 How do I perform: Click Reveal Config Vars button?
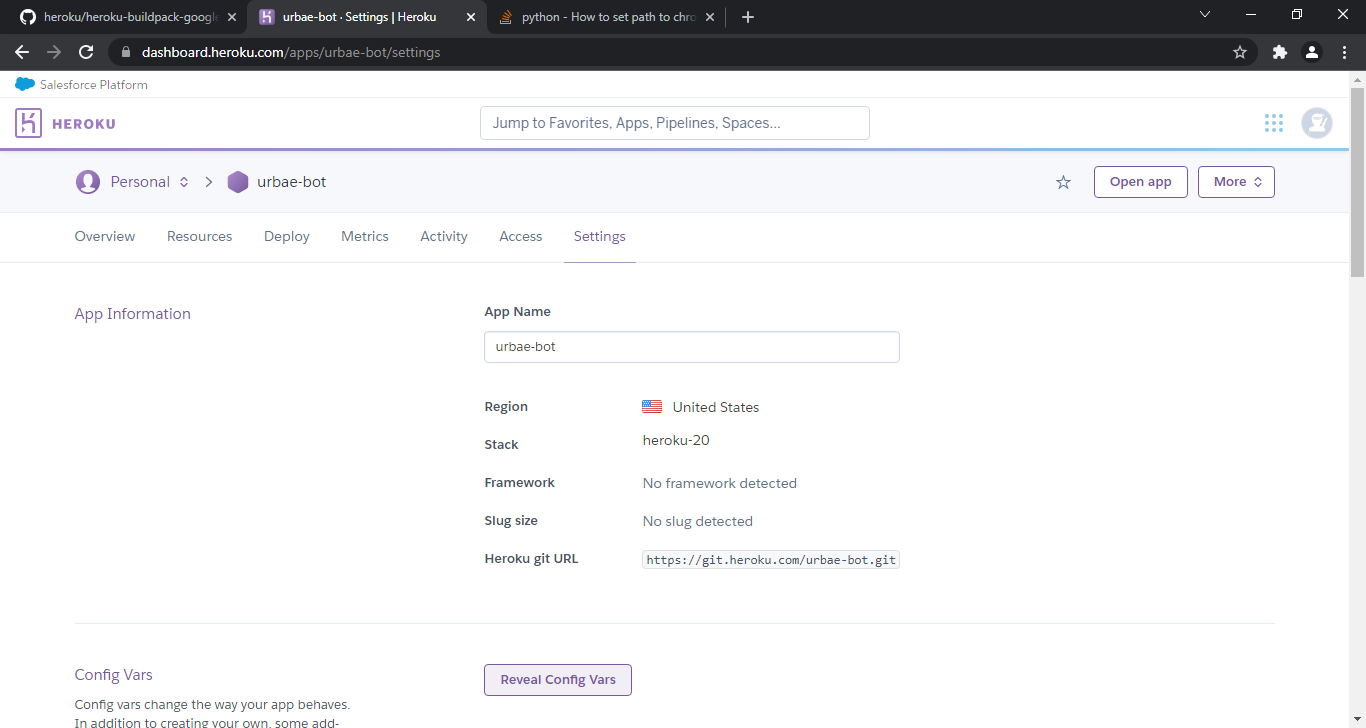click(558, 680)
